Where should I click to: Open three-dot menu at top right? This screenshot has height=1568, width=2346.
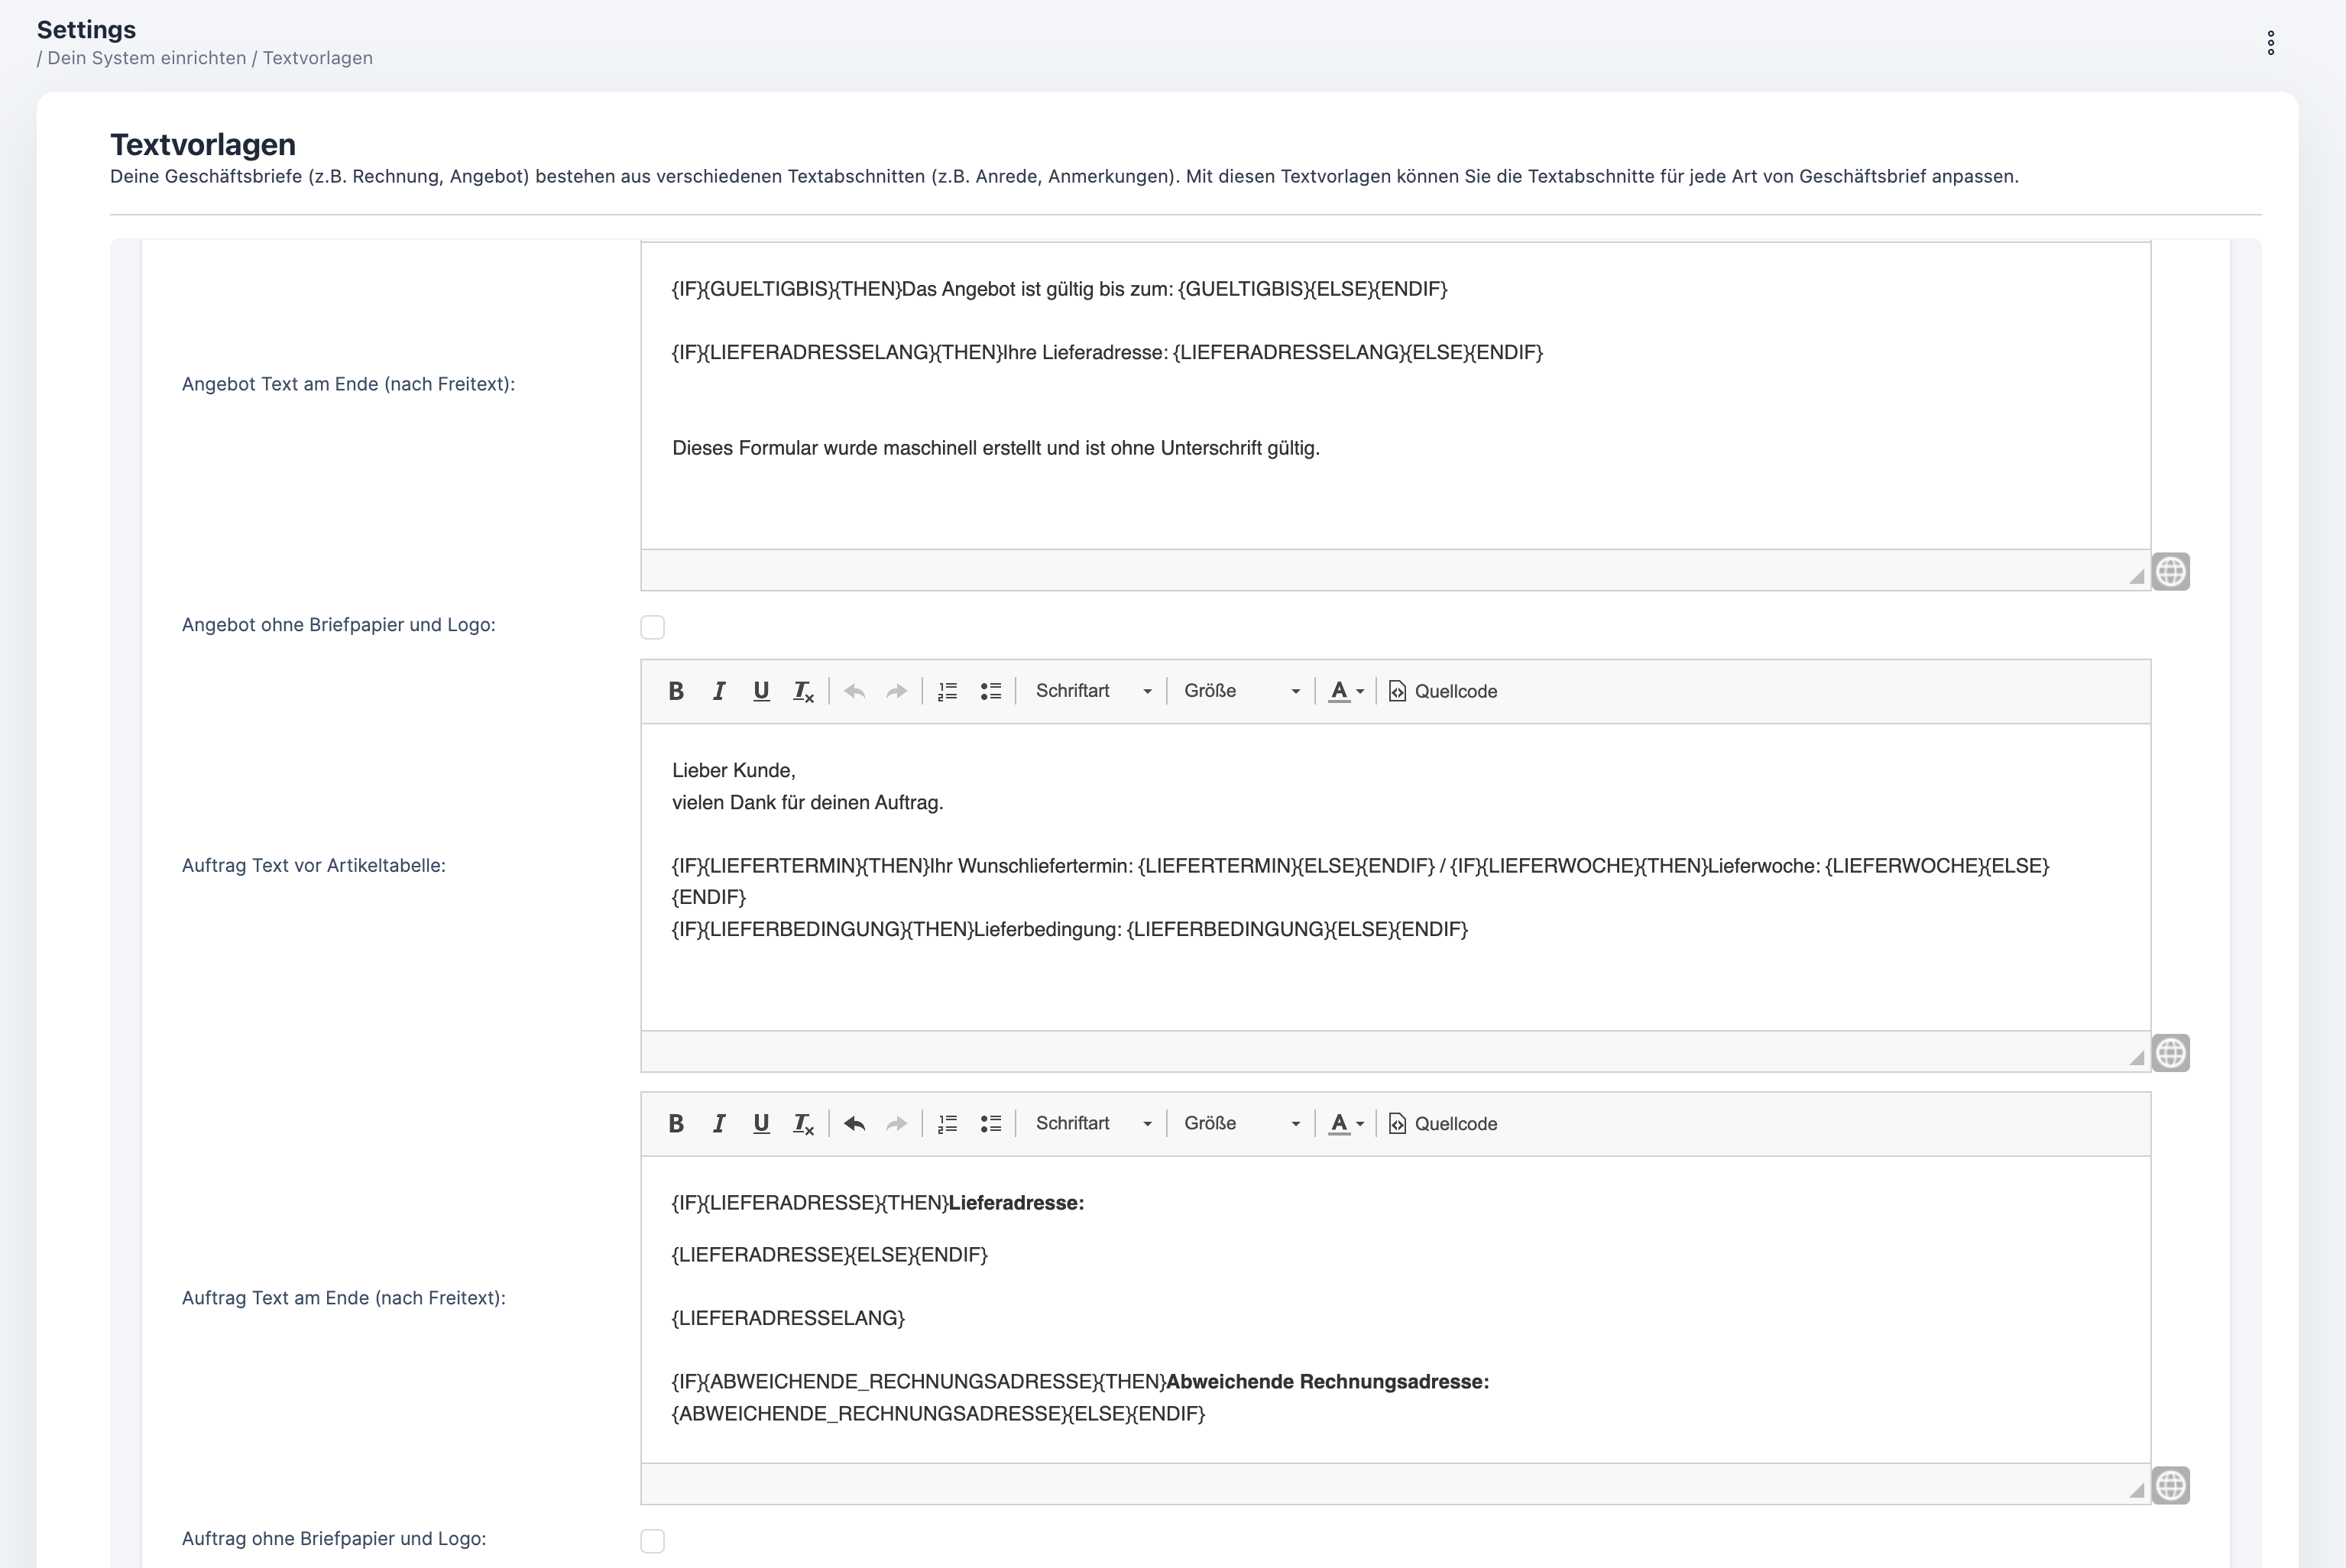[x=2271, y=43]
